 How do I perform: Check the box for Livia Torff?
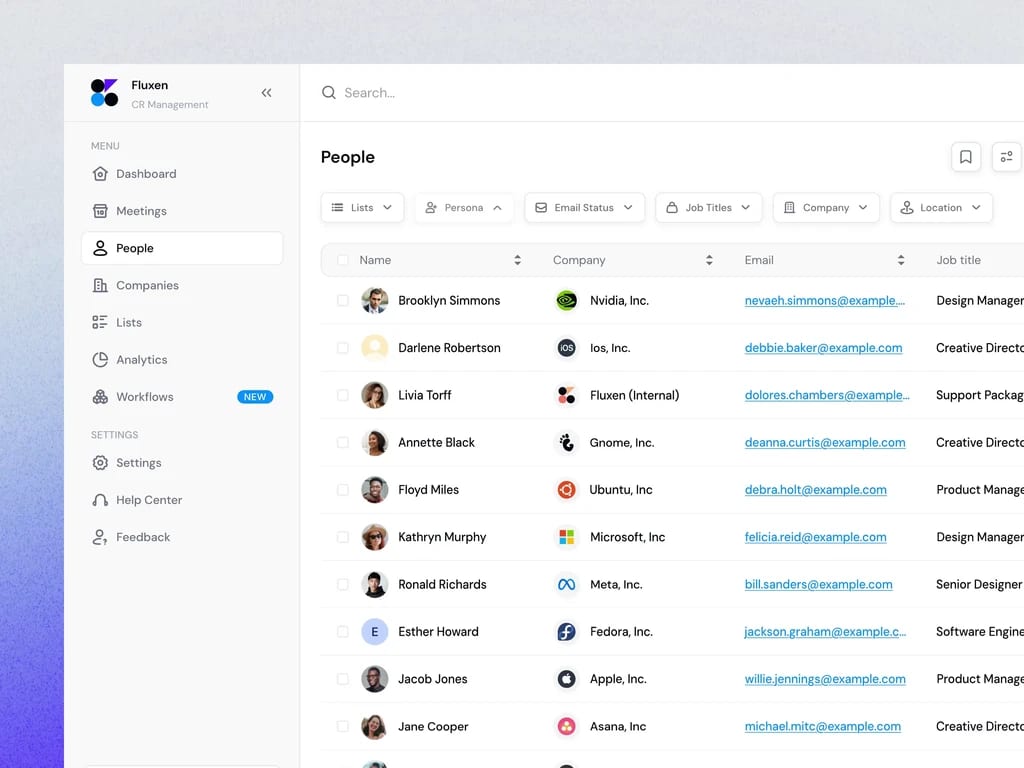point(342,395)
